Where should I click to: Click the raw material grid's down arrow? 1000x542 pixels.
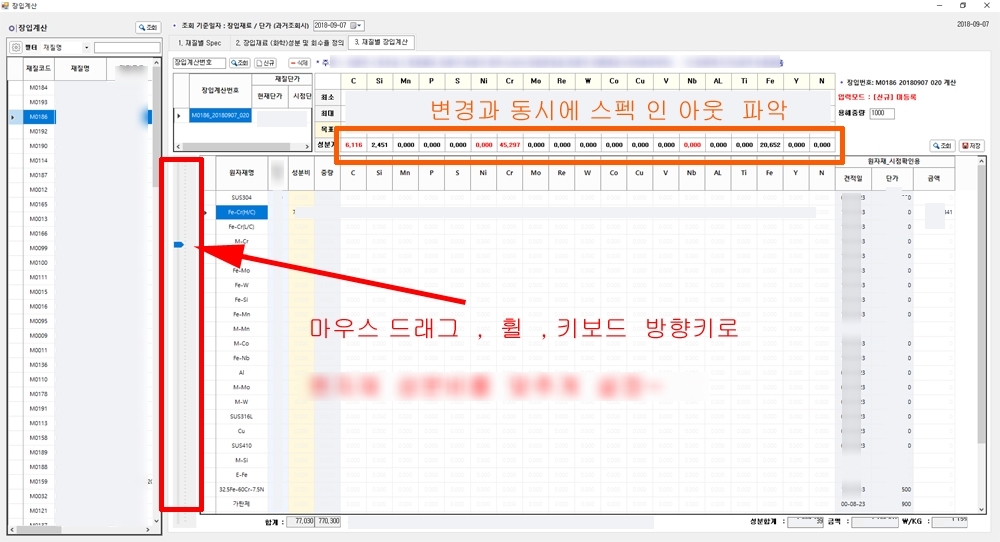pos(981,509)
